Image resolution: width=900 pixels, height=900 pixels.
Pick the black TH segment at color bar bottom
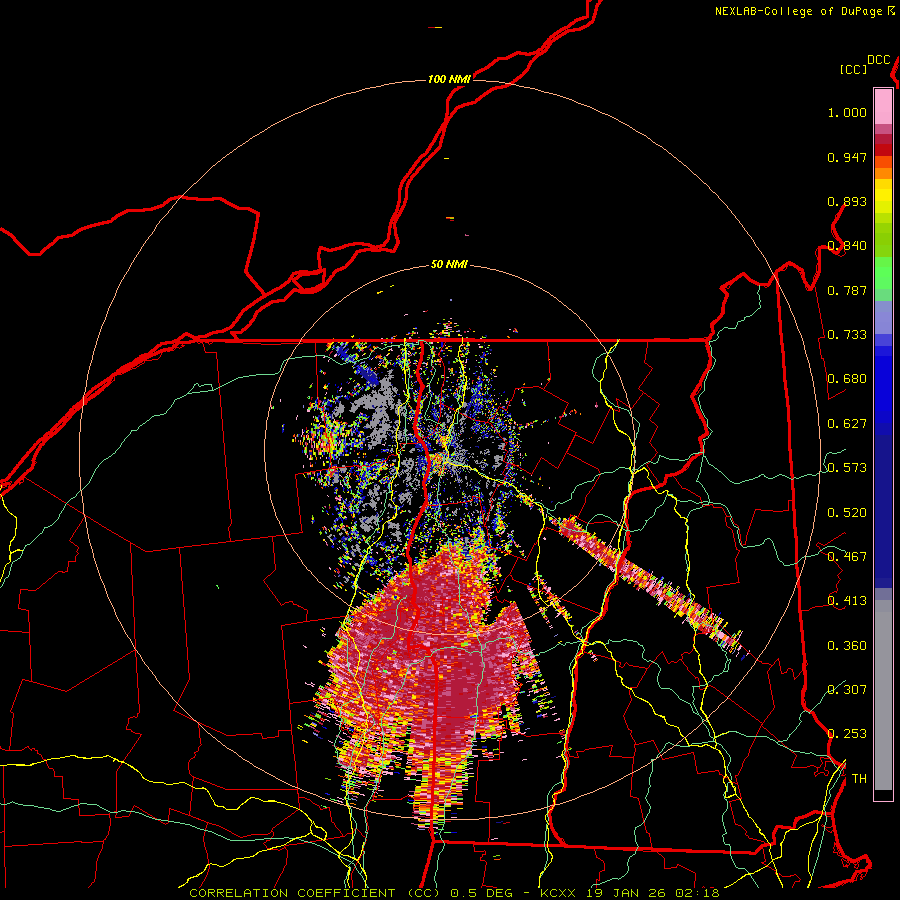(x=883, y=795)
